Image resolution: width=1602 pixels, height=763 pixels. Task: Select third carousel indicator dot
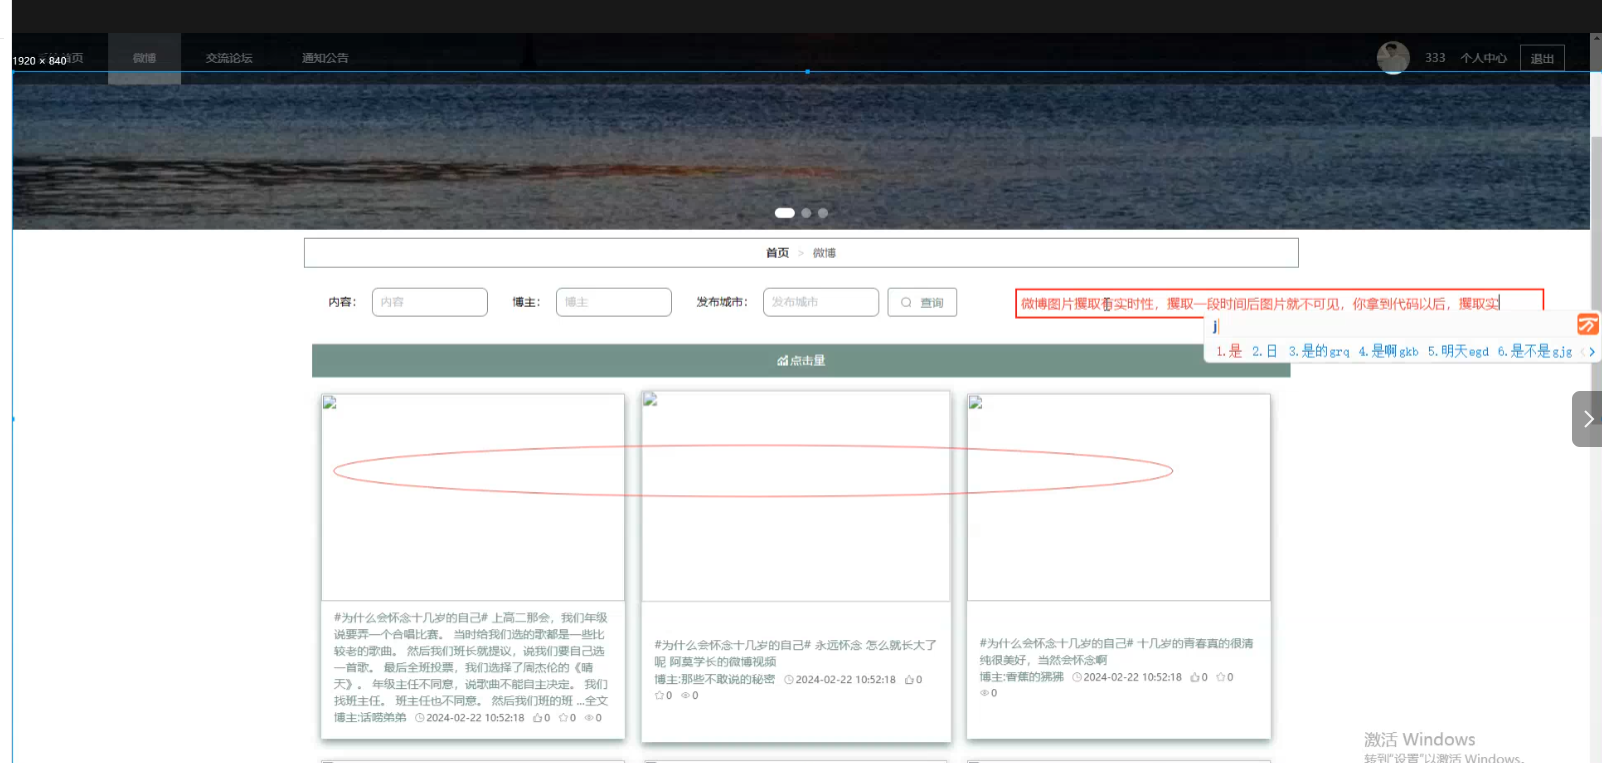(823, 212)
